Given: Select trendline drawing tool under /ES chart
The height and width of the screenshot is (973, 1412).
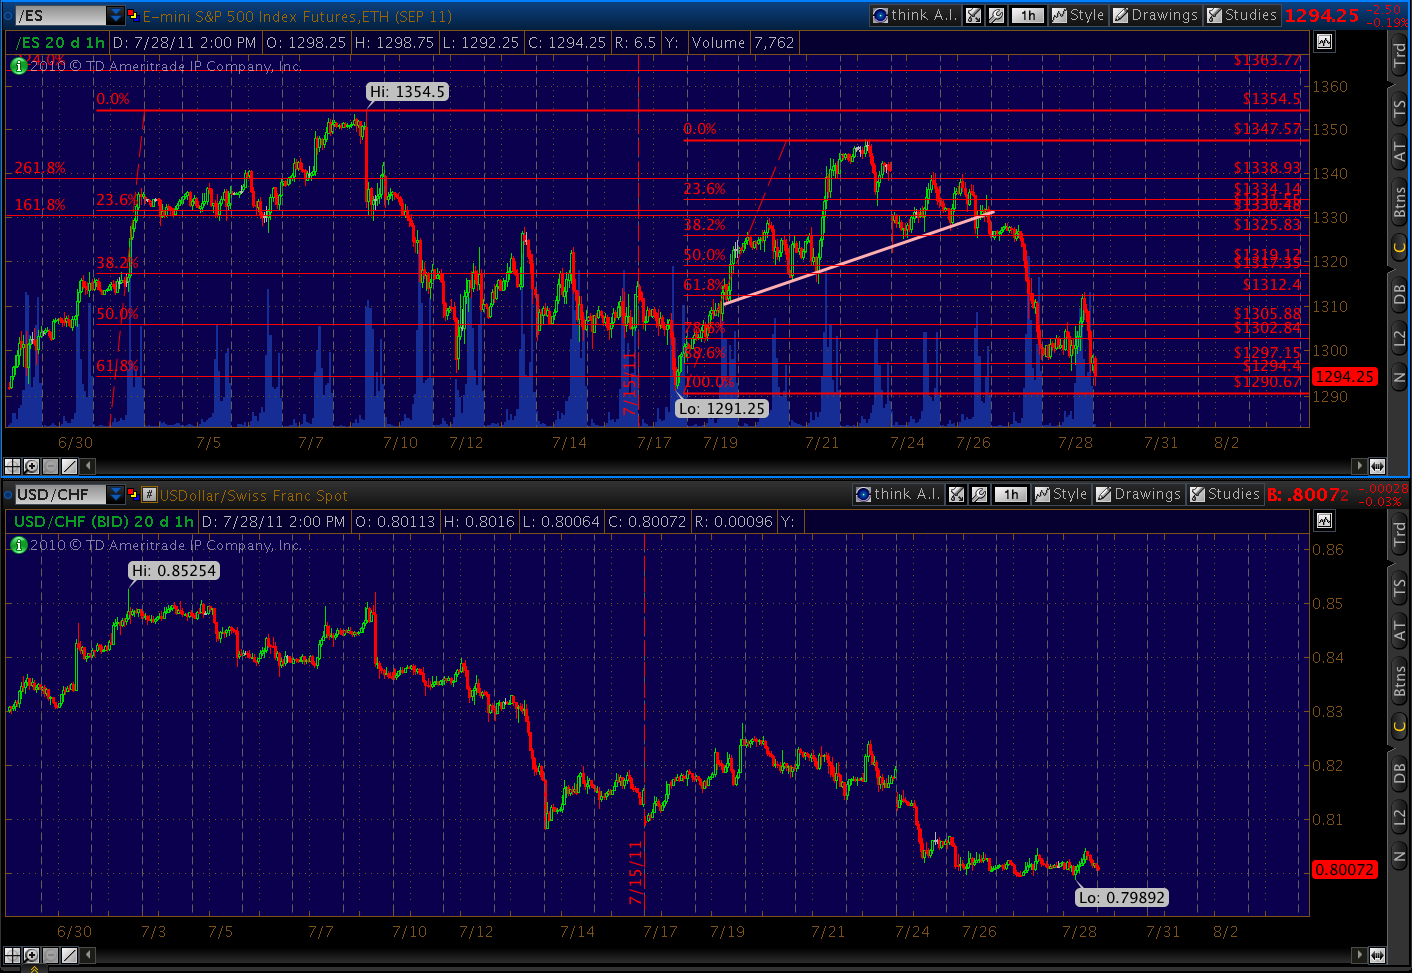Looking at the screenshot, I should [69, 466].
